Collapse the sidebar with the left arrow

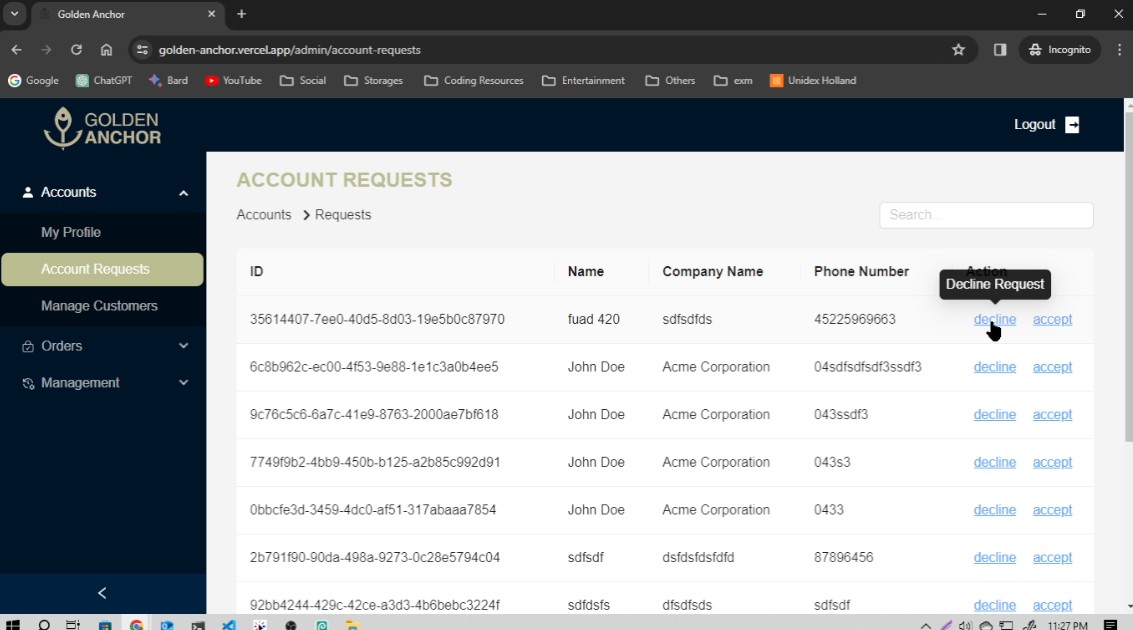(x=102, y=593)
